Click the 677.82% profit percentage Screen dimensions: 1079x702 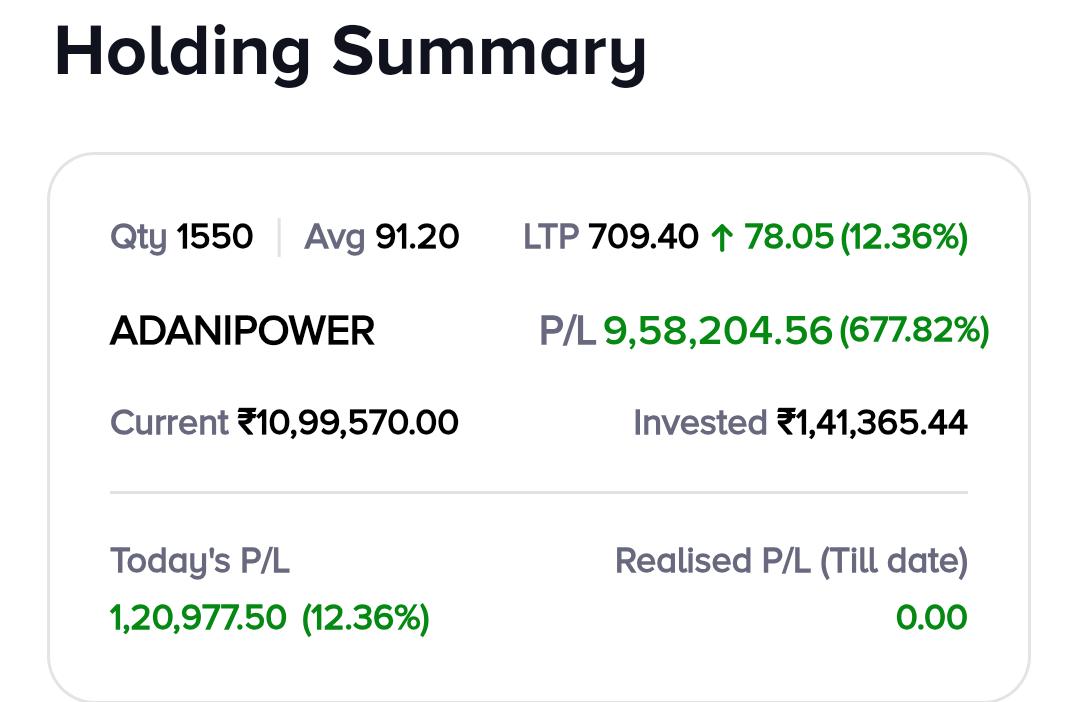914,330
